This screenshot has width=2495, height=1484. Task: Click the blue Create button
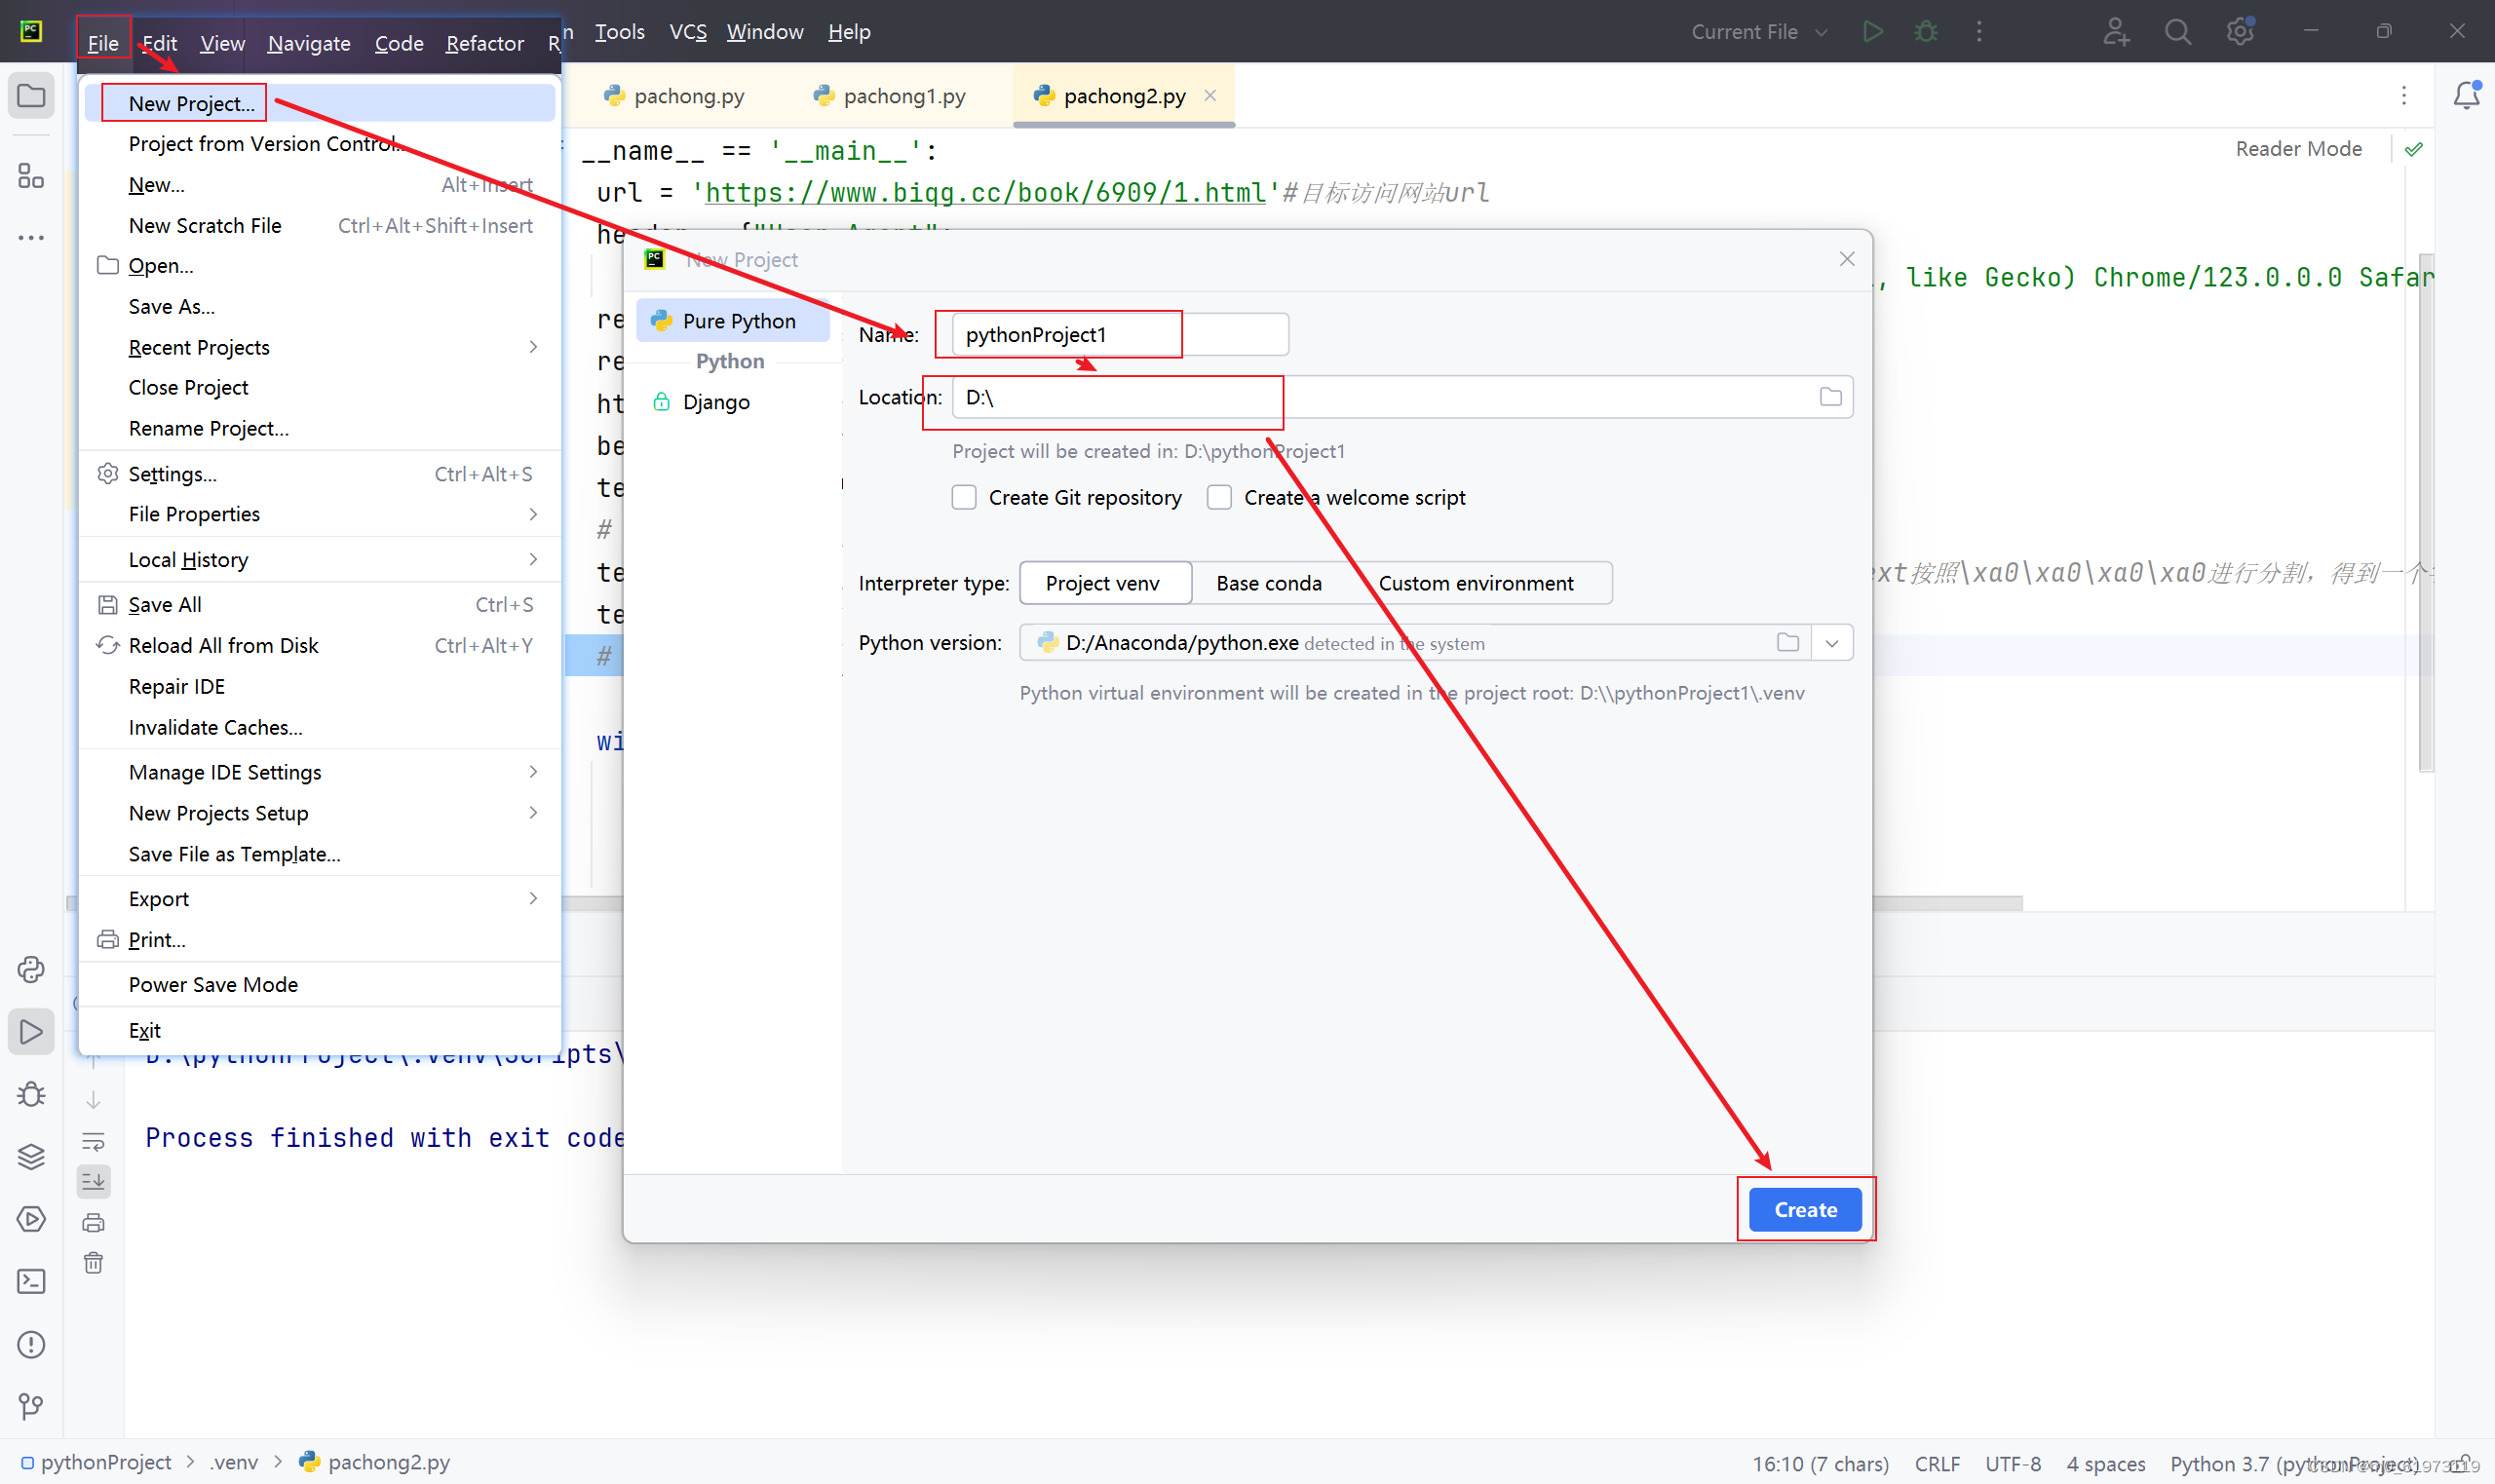point(1805,1210)
